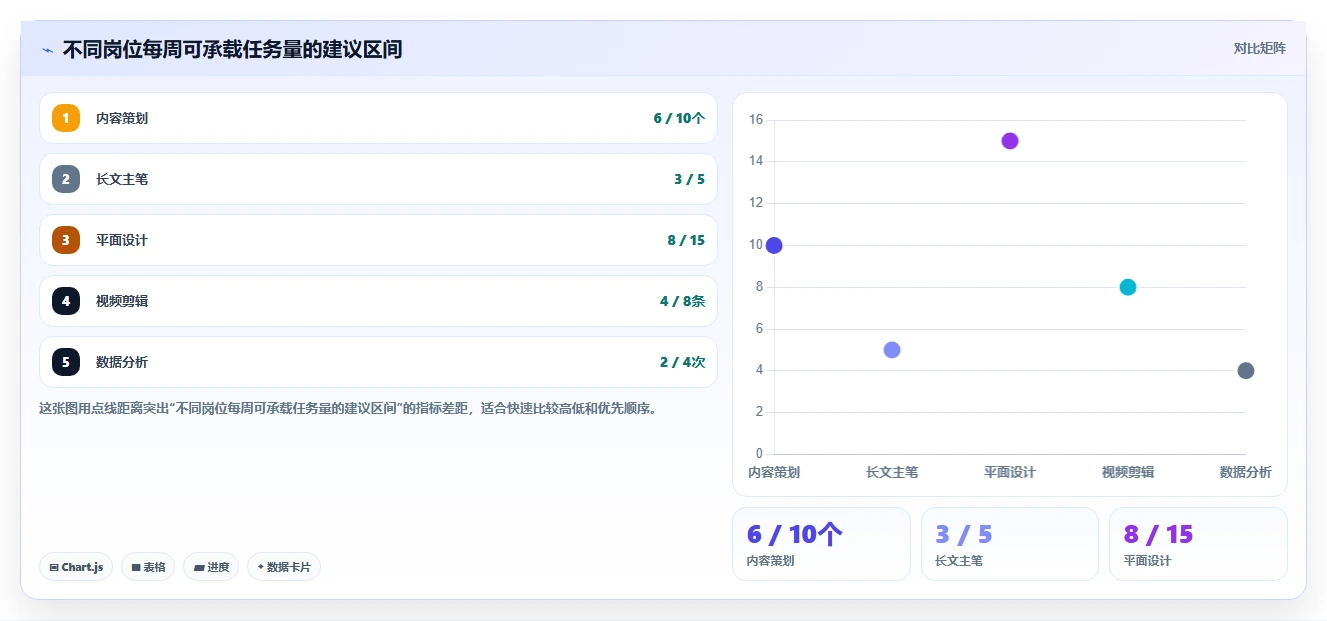Click the value 4 / 8条
Image resolution: width=1327 pixels, height=621 pixels.
(682, 301)
